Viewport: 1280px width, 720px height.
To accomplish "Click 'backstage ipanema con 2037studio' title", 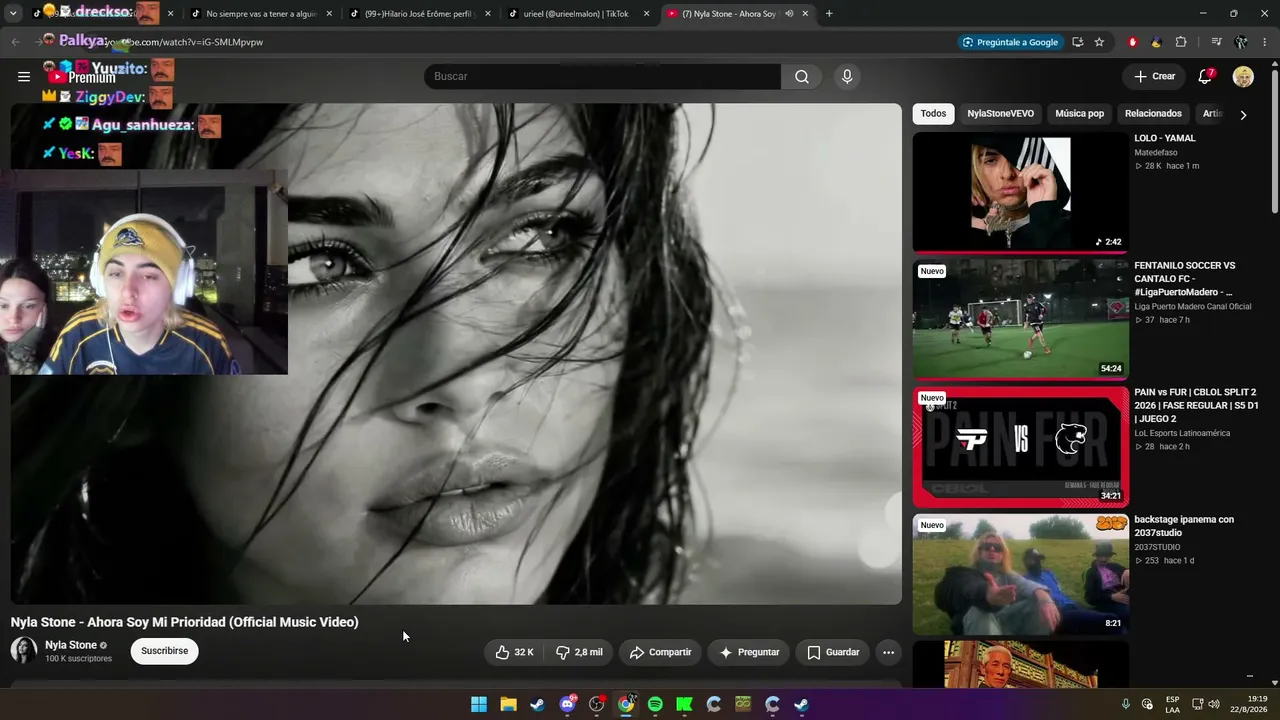I will (x=1184, y=526).
